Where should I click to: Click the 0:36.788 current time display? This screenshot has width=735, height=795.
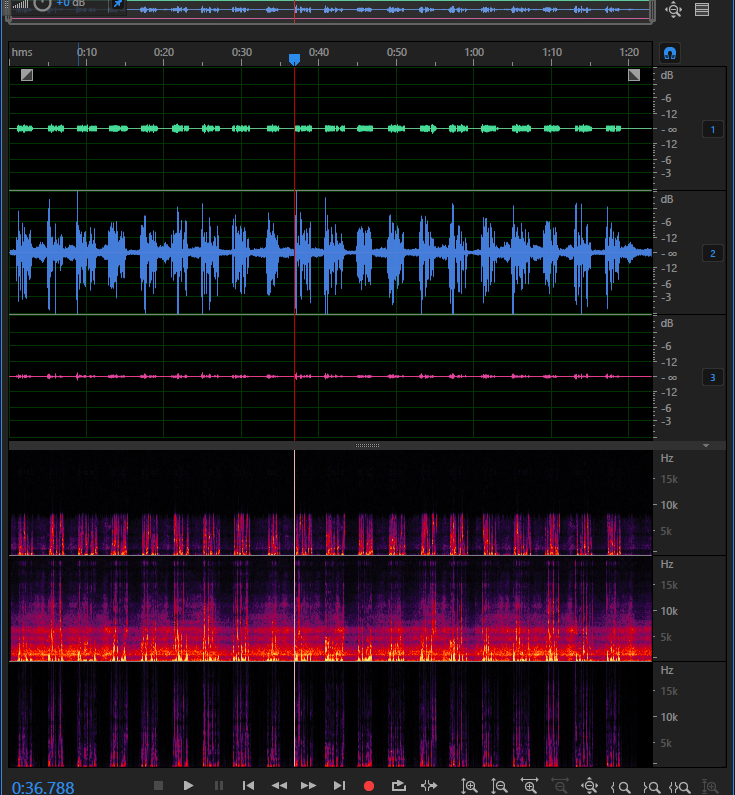pyautogui.click(x=43, y=787)
